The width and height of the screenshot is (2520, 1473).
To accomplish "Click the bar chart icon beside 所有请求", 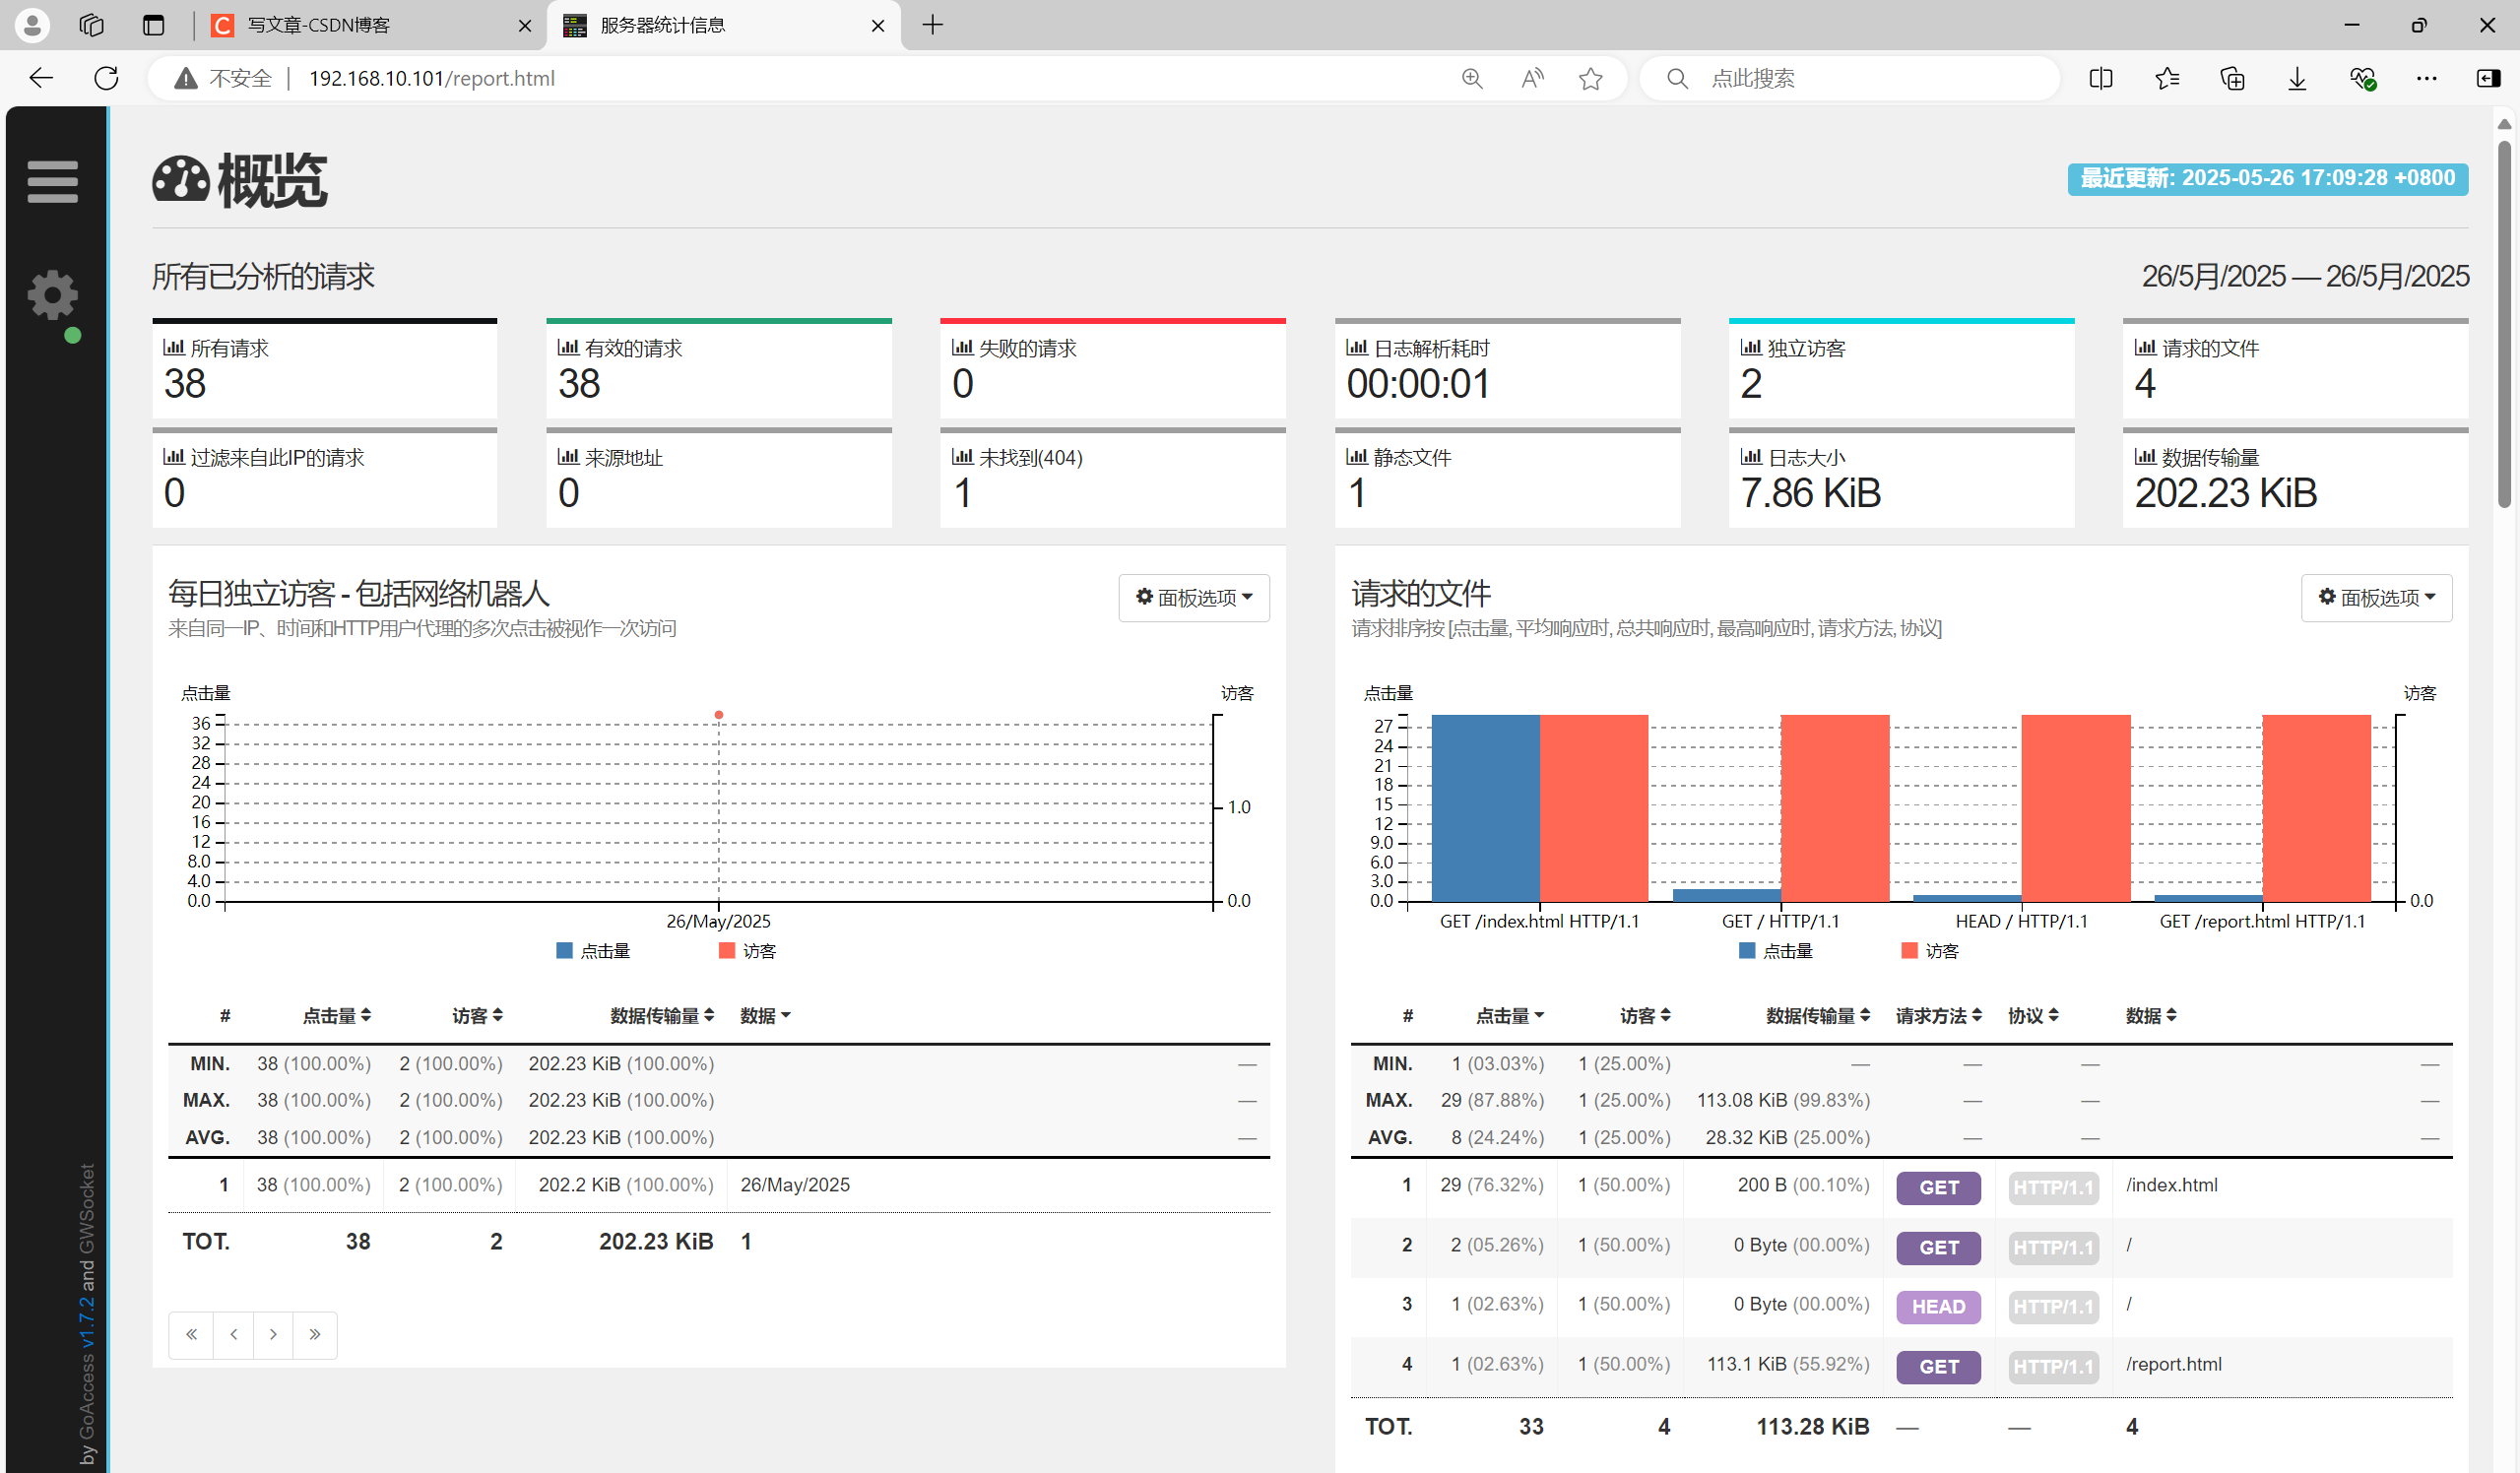I will pyautogui.click(x=173, y=348).
